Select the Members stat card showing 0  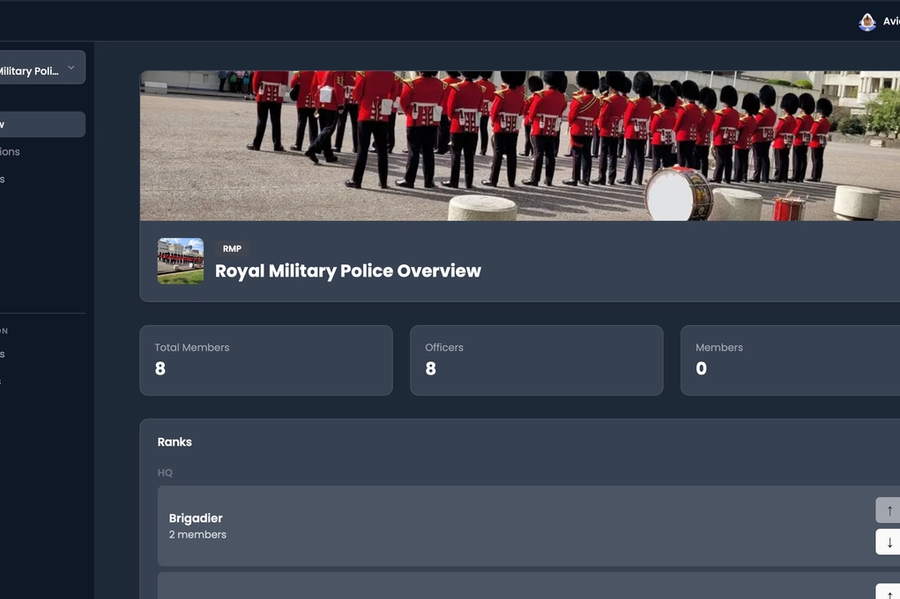coord(790,360)
